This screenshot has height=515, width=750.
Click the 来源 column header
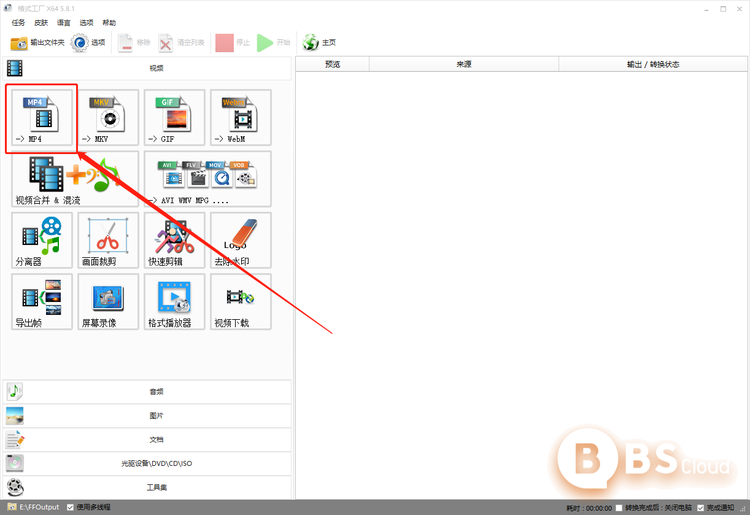(x=464, y=64)
